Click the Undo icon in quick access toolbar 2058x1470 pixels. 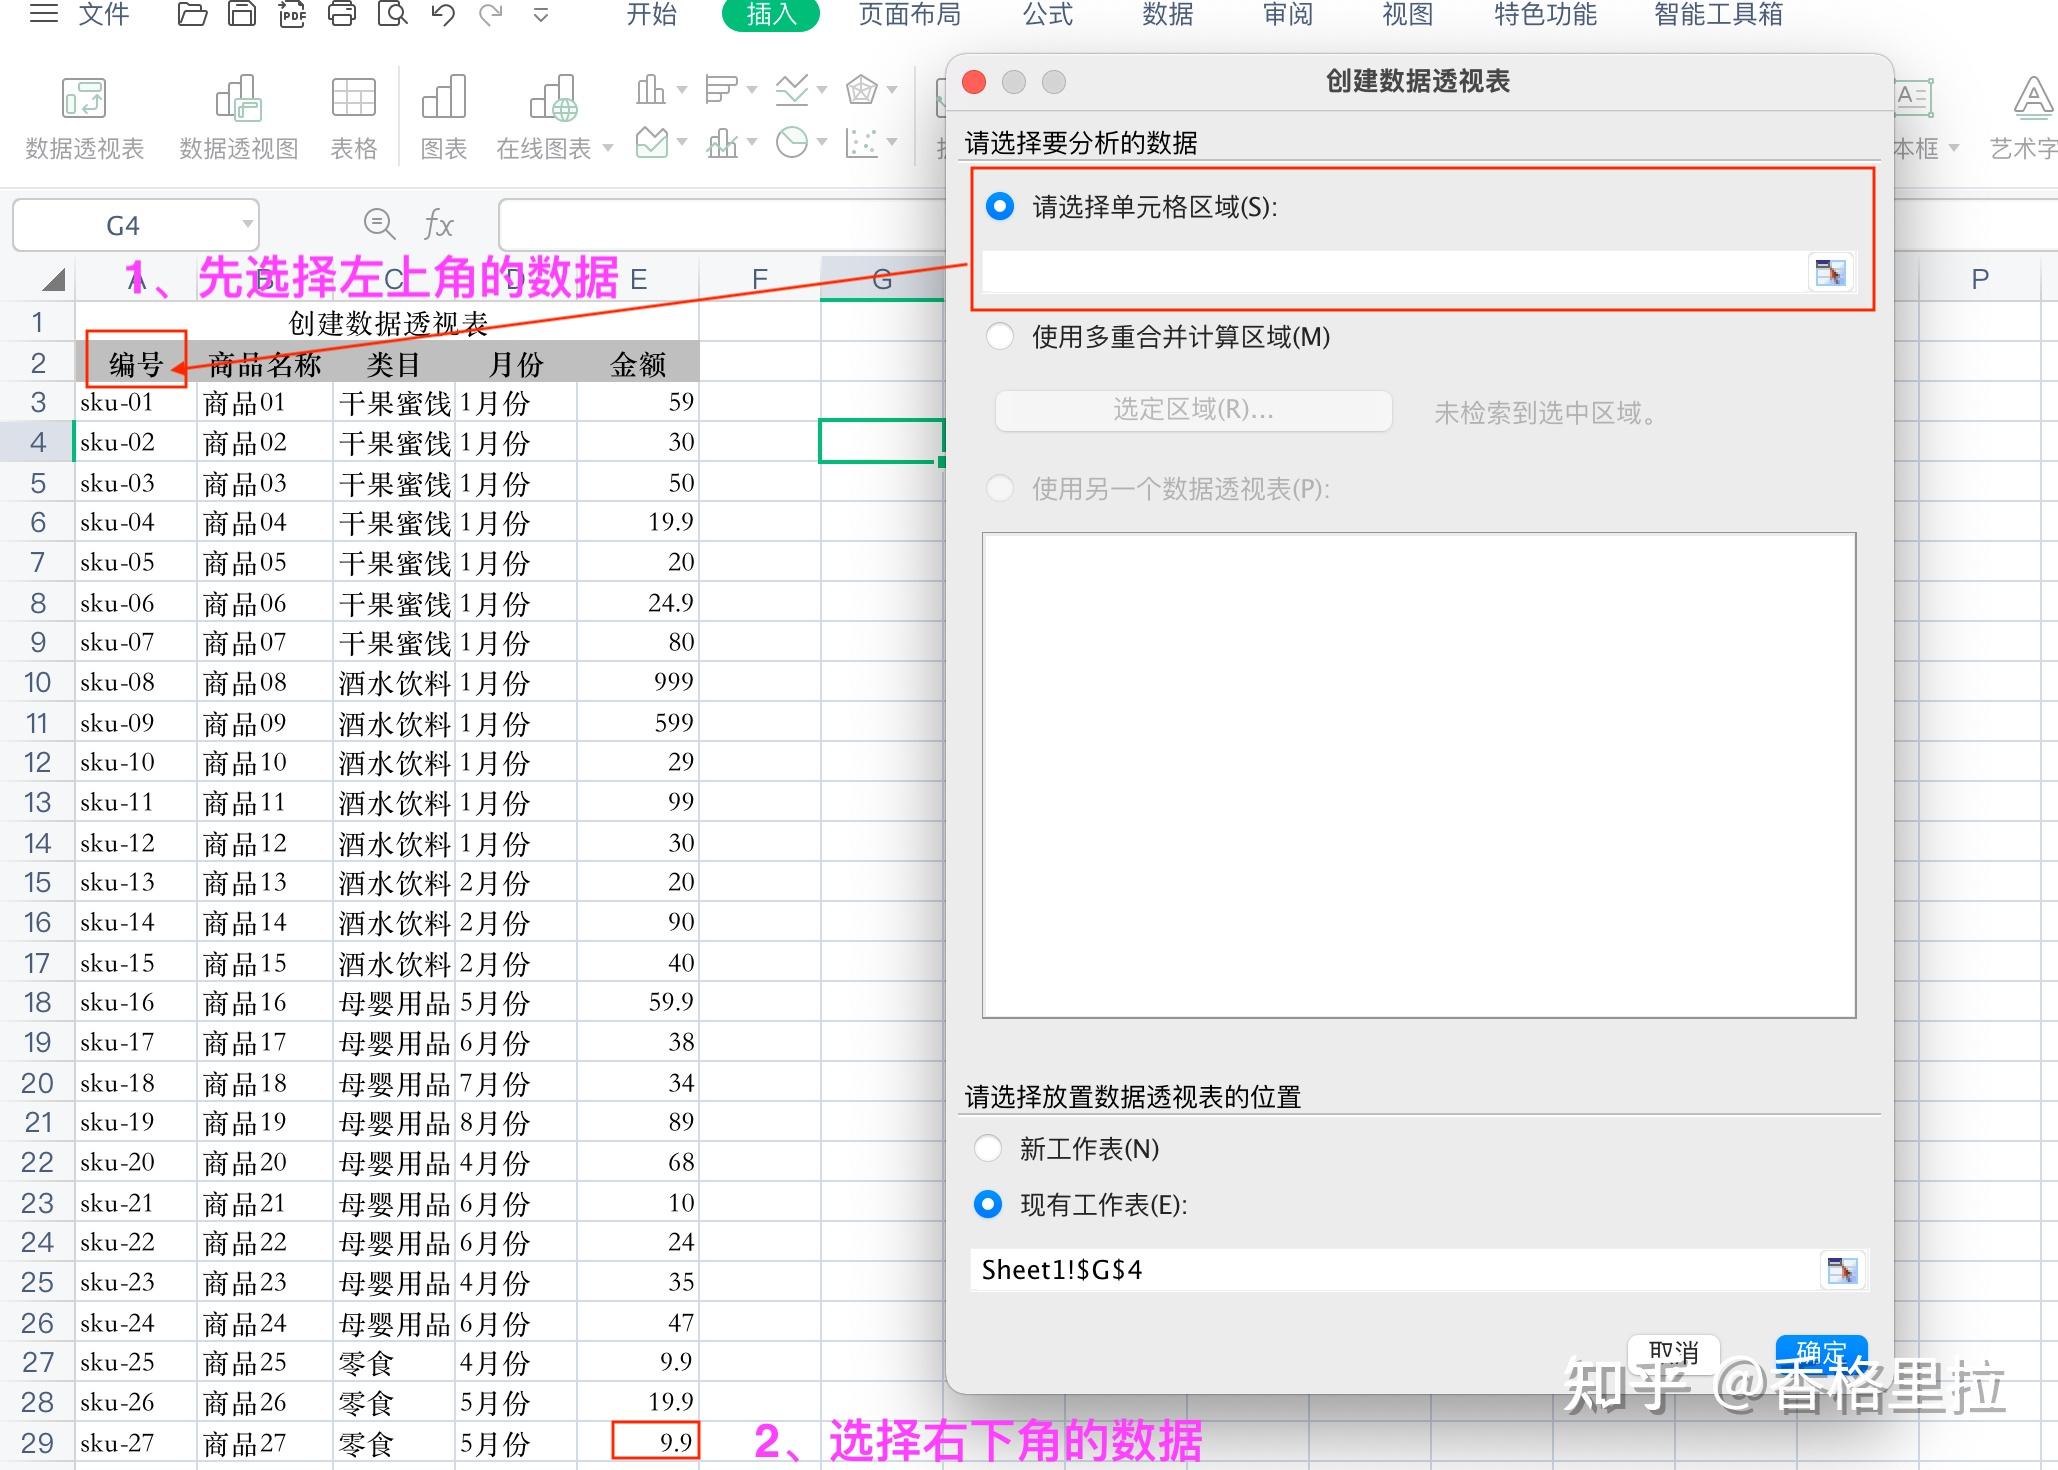tap(442, 14)
